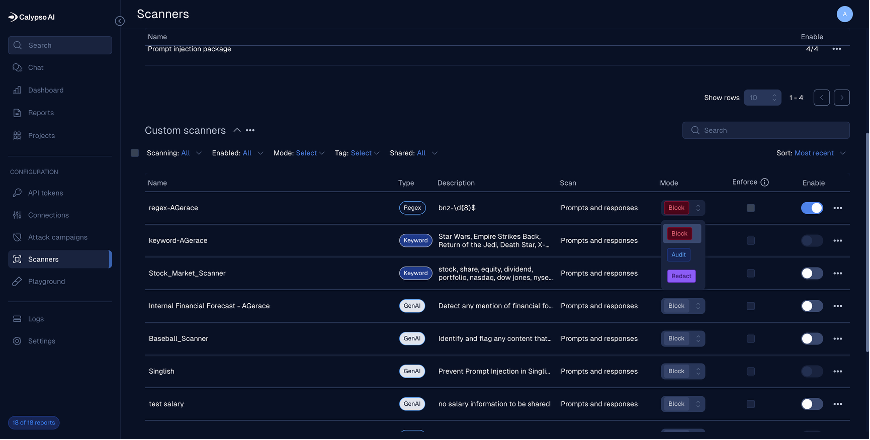This screenshot has height=440, width=870.
Task: Click the Calypso AI logo
Action: 32,17
